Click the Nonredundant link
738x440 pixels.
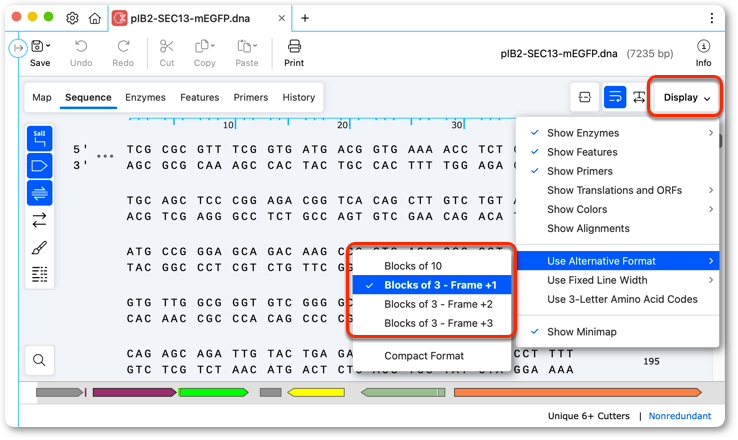[x=680, y=416]
